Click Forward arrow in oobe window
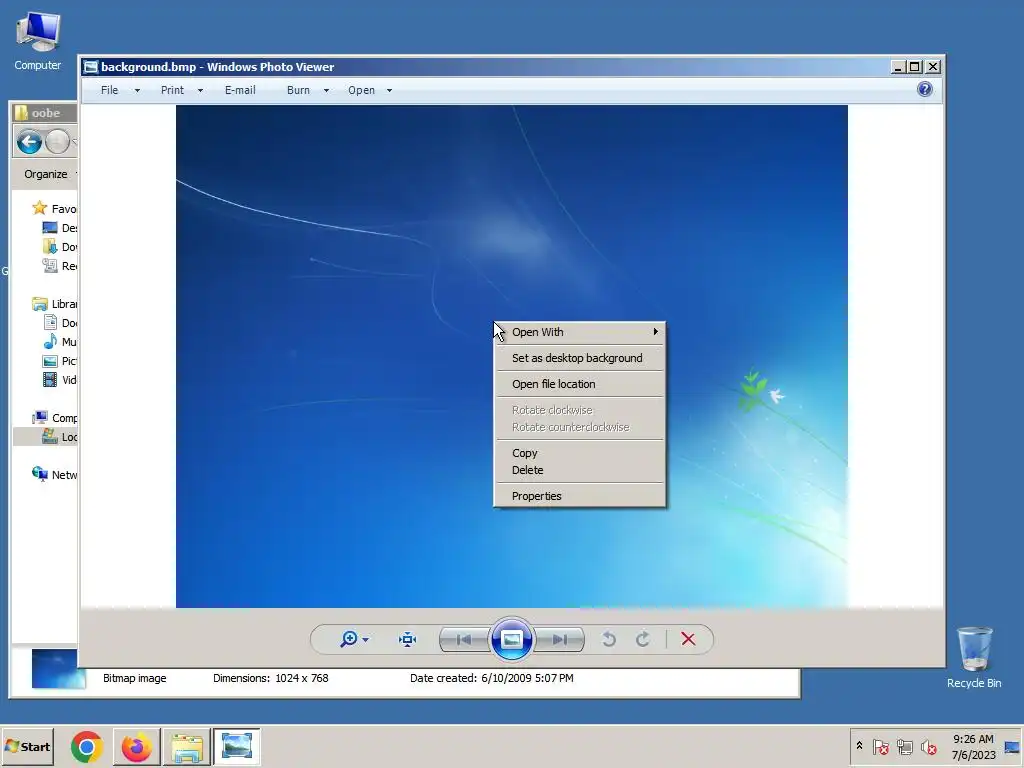Screen dimensions: 1024x768 coord(57,142)
